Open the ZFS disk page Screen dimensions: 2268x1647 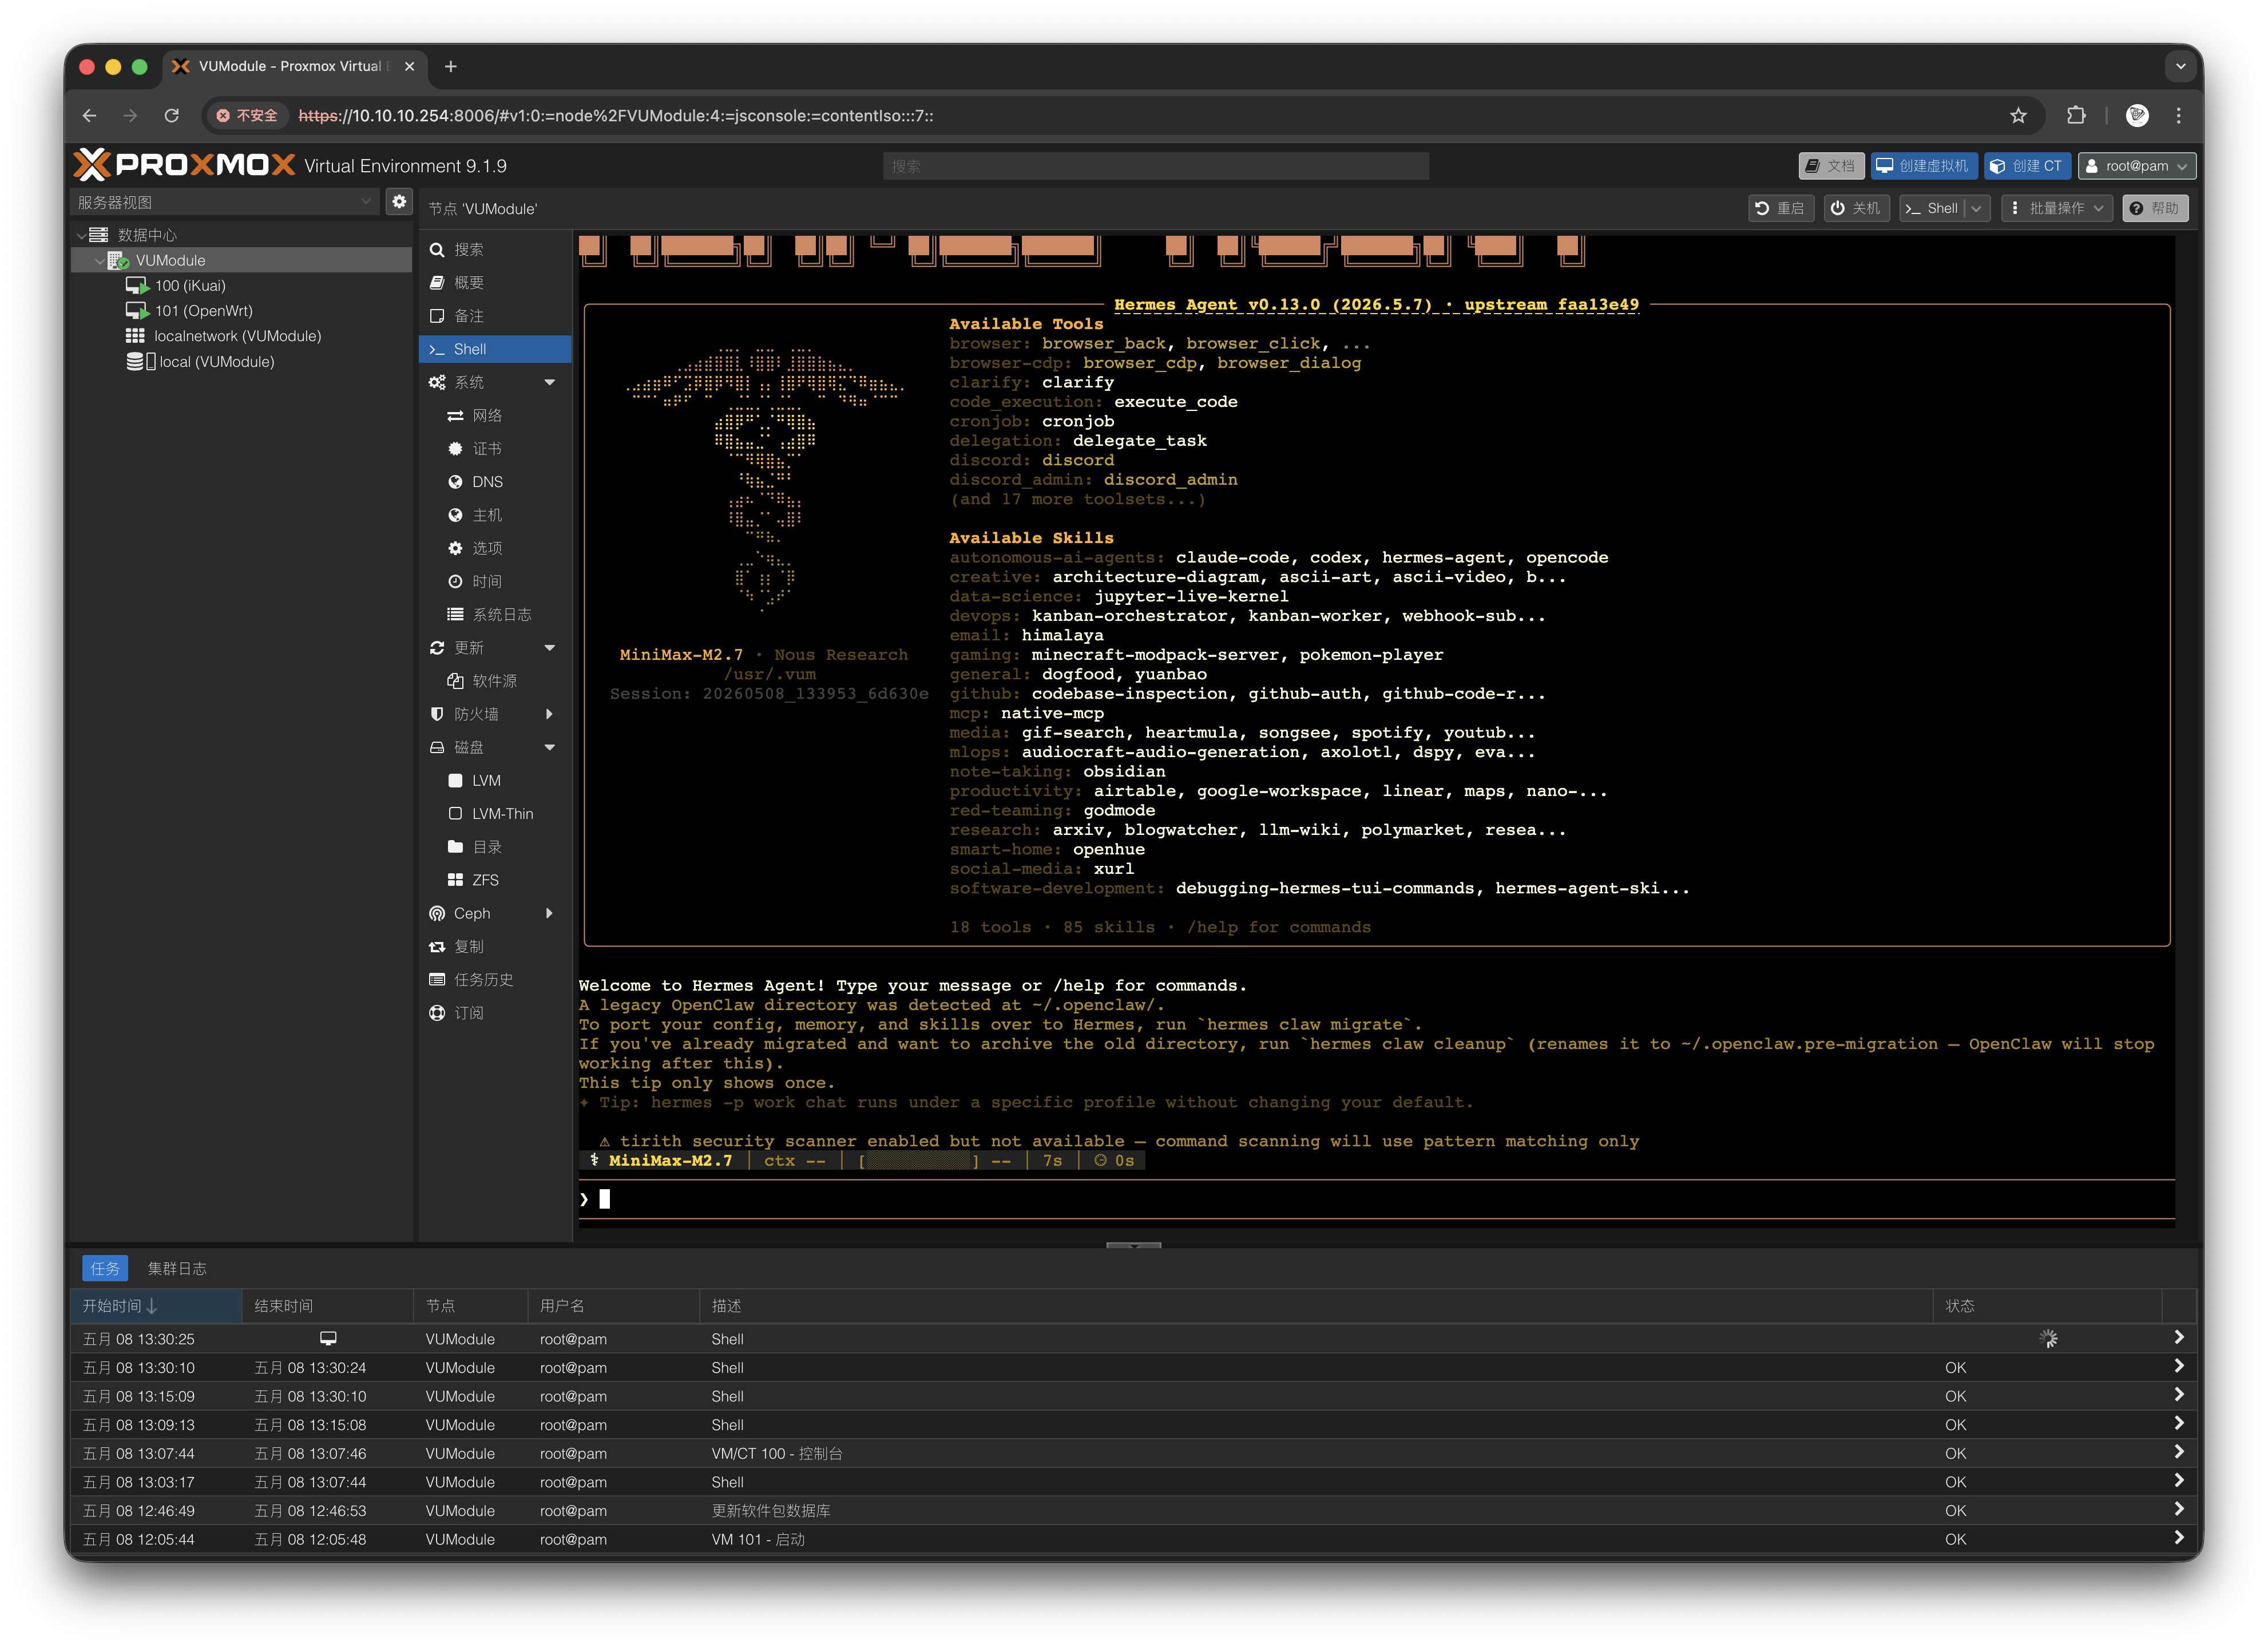(x=494, y=880)
